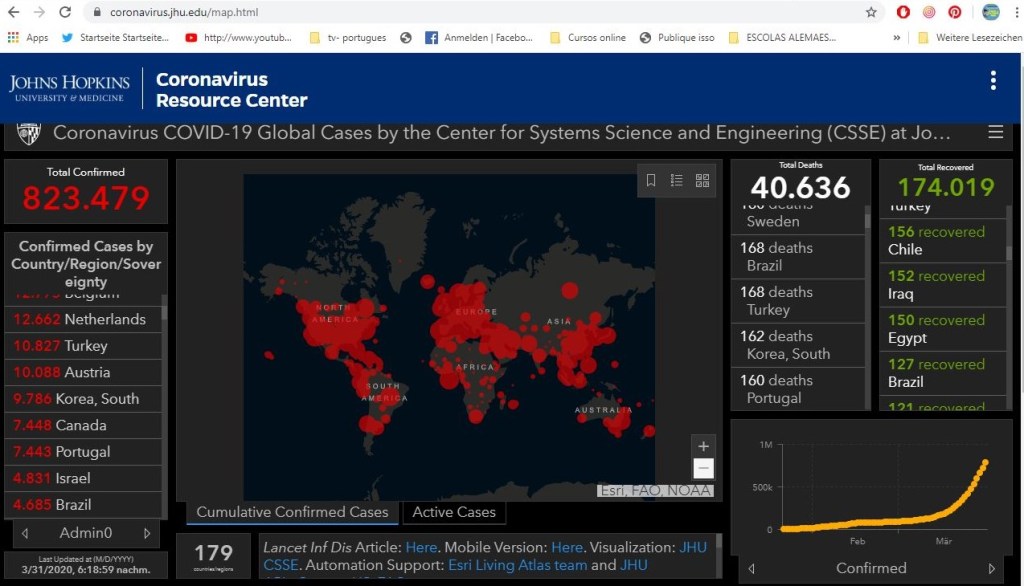
Task: Open the three-dot menu in blue header
Action: pyautogui.click(x=992, y=81)
